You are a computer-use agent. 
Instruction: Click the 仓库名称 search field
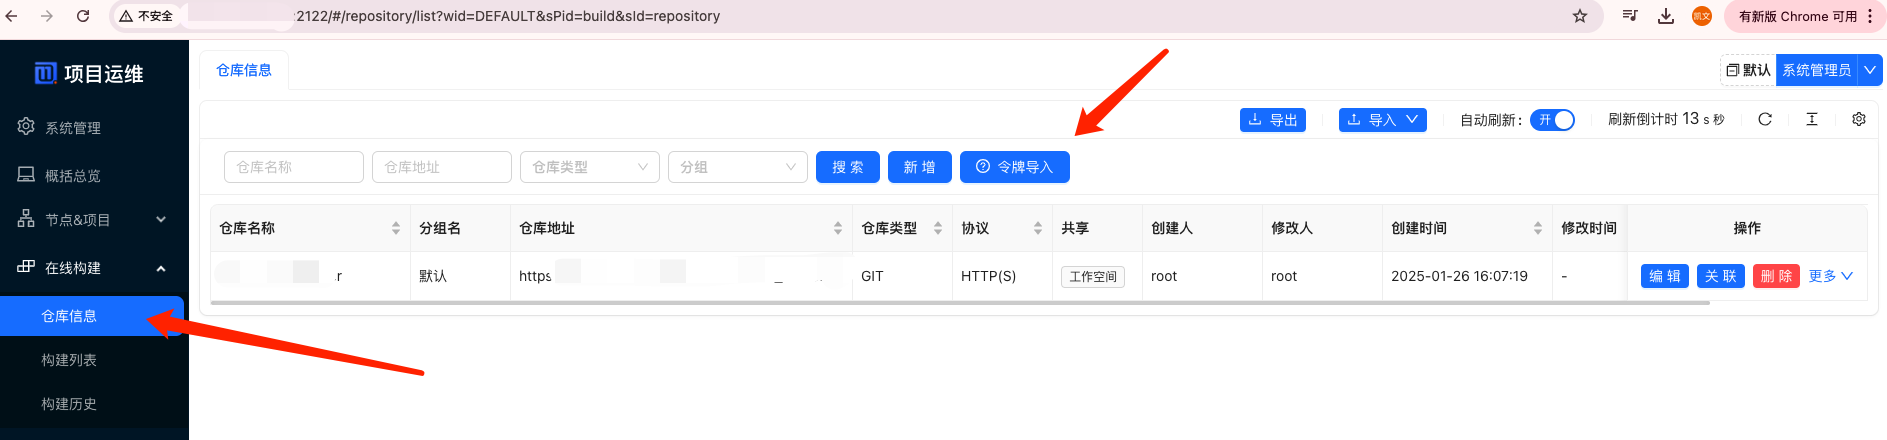click(294, 167)
